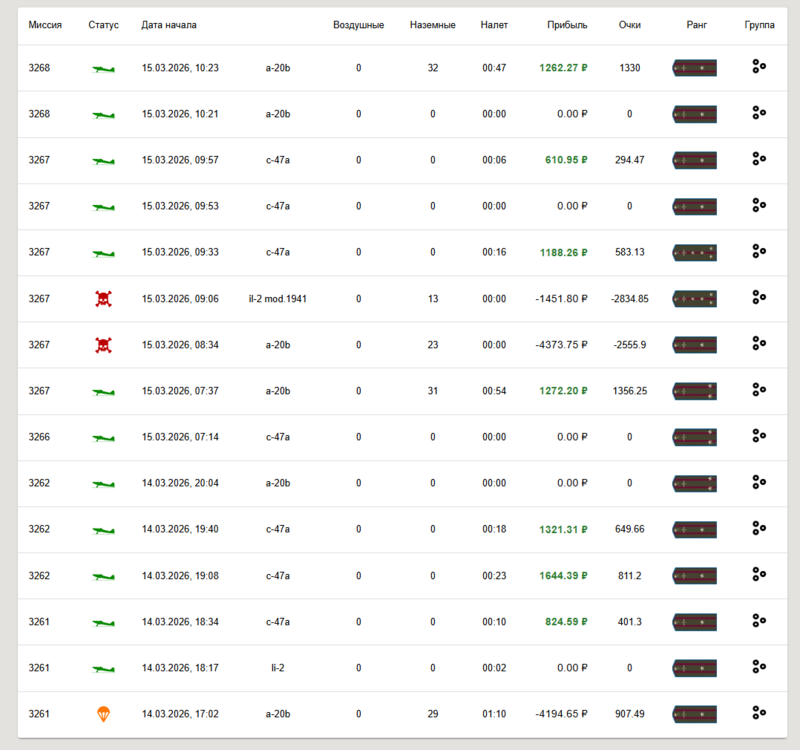Click the Очки column header
The image size is (800, 750).
[629, 25]
